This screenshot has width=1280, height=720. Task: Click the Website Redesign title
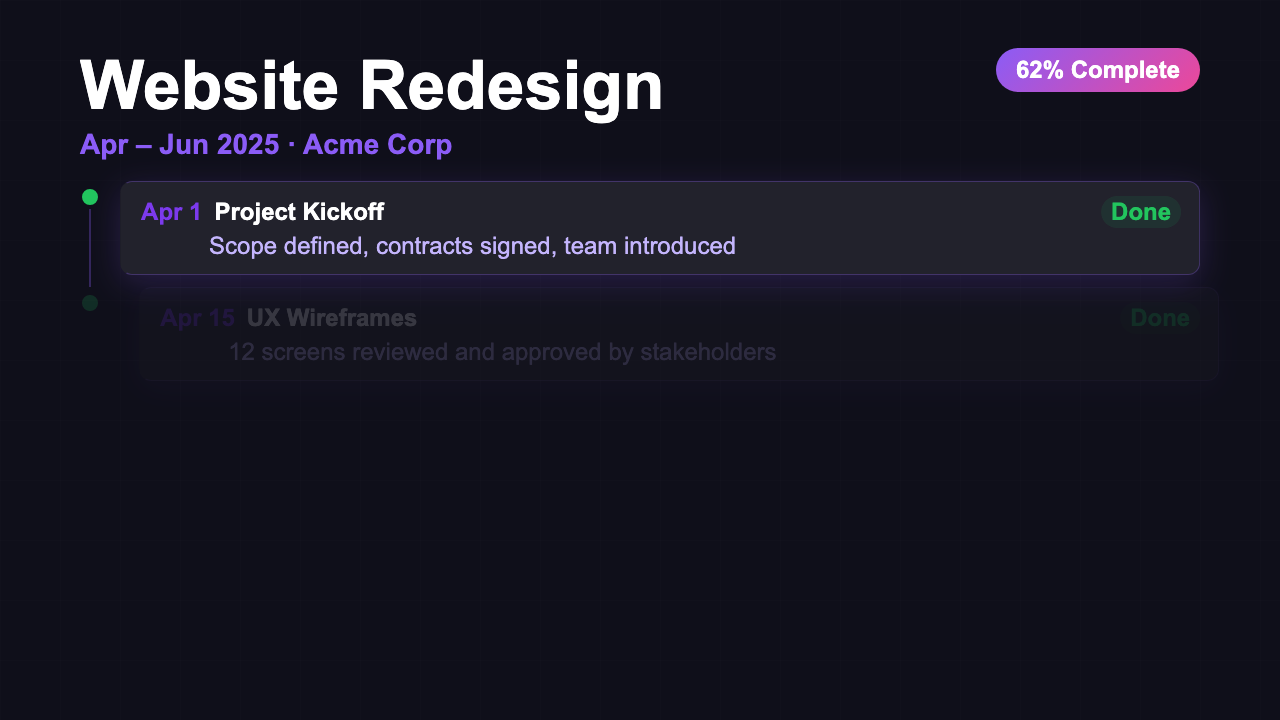[372, 85]
